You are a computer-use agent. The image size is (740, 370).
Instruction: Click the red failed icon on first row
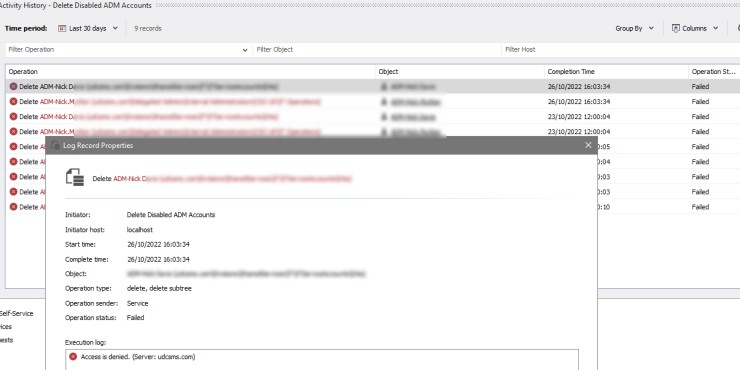click(x=13, y=86)
